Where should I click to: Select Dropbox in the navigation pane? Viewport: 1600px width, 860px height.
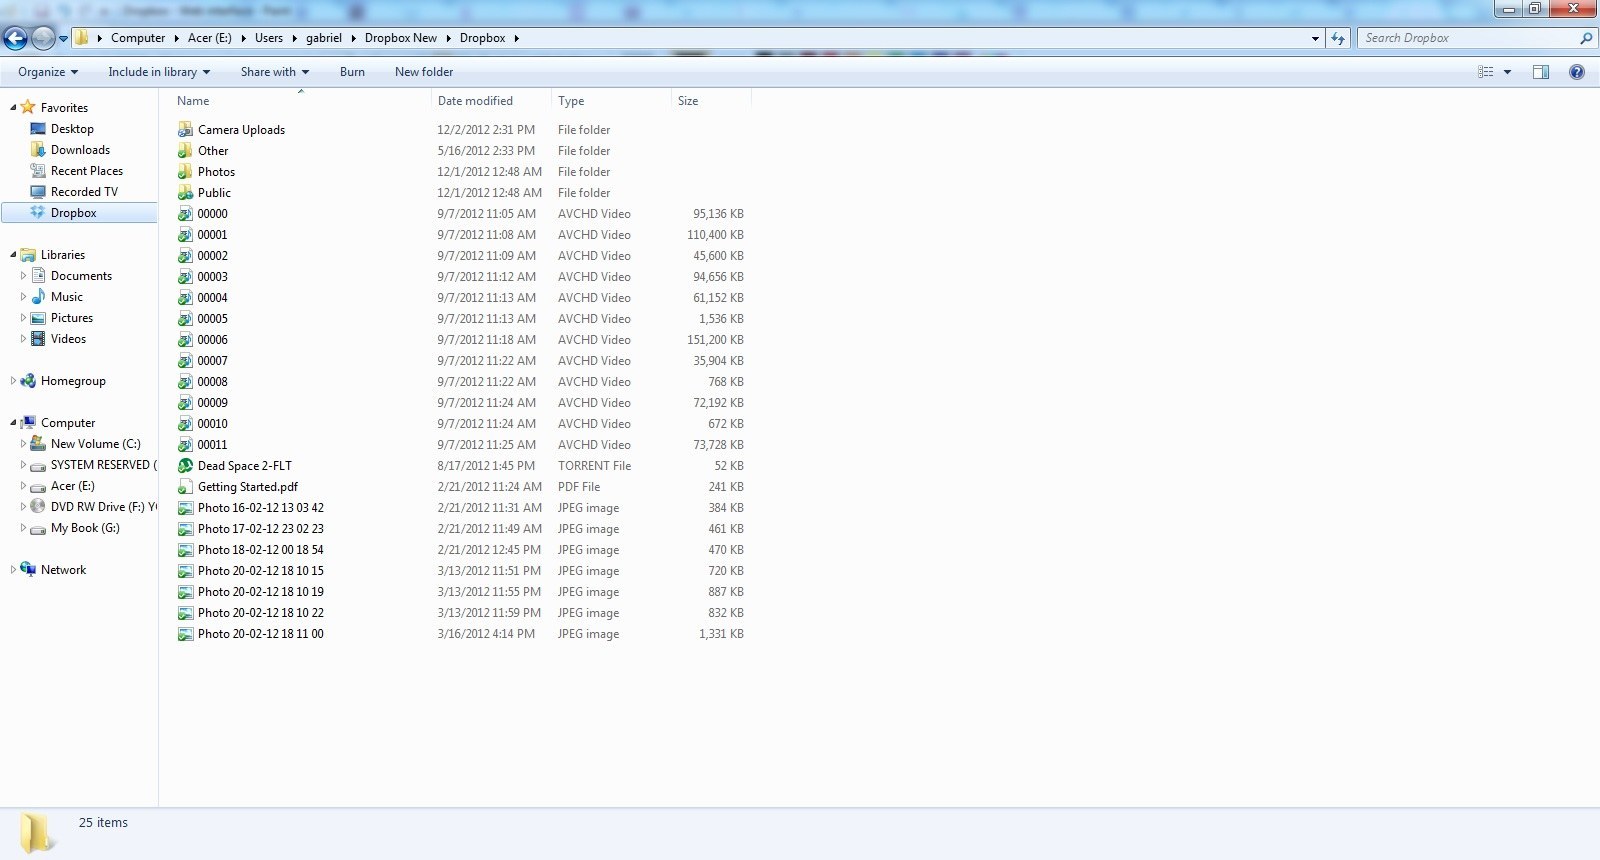(79, 213)
